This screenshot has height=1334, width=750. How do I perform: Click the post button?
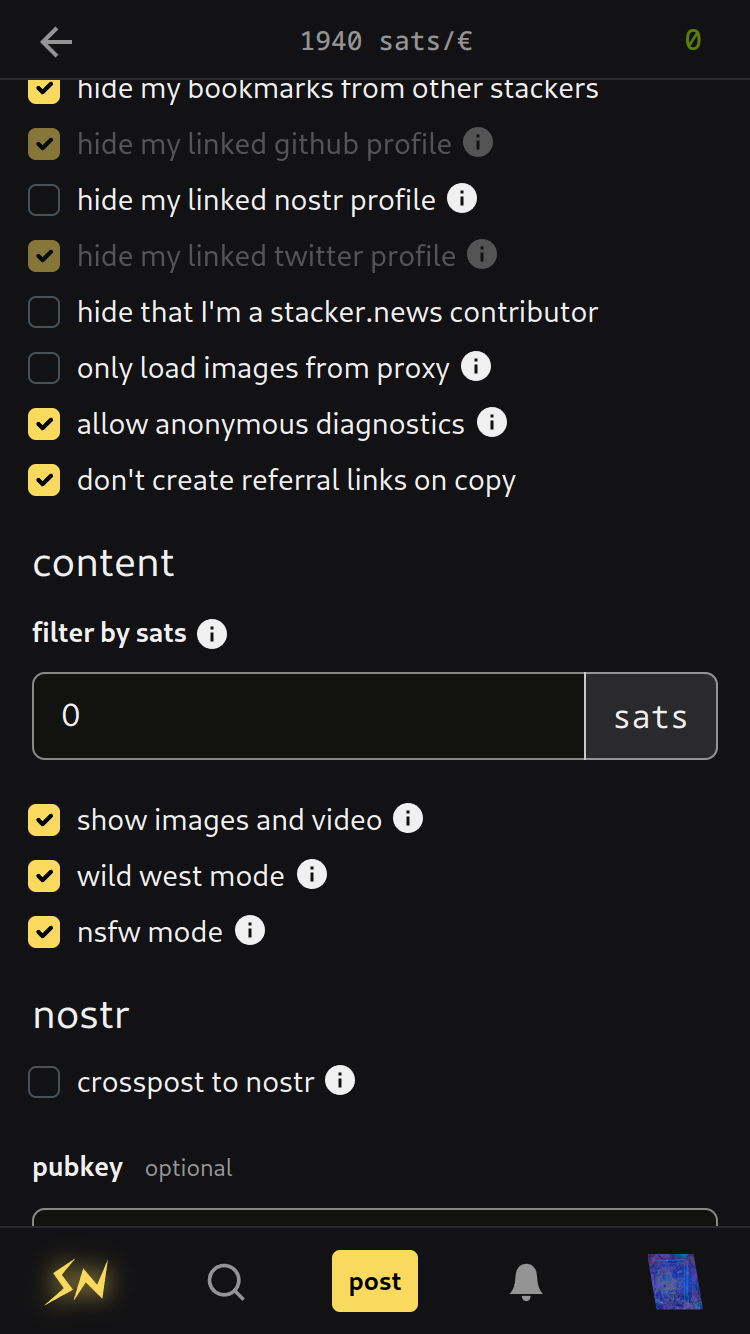point(375,1281)
